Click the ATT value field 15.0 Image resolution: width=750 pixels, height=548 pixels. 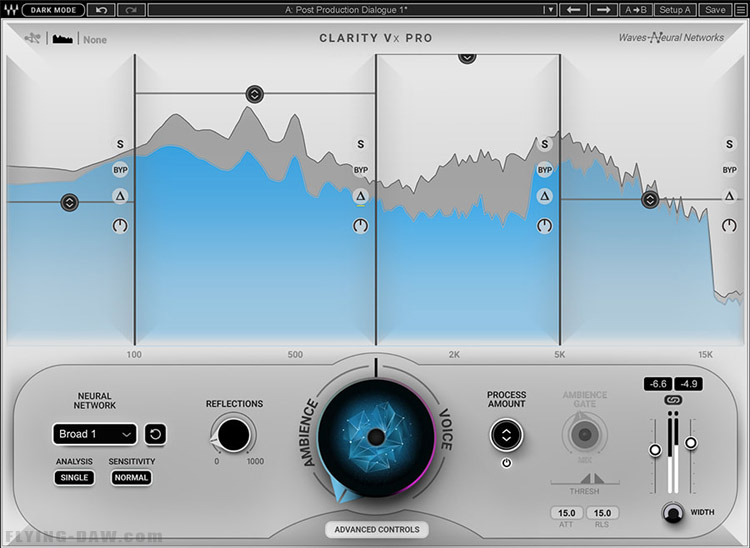click(566, 513)
